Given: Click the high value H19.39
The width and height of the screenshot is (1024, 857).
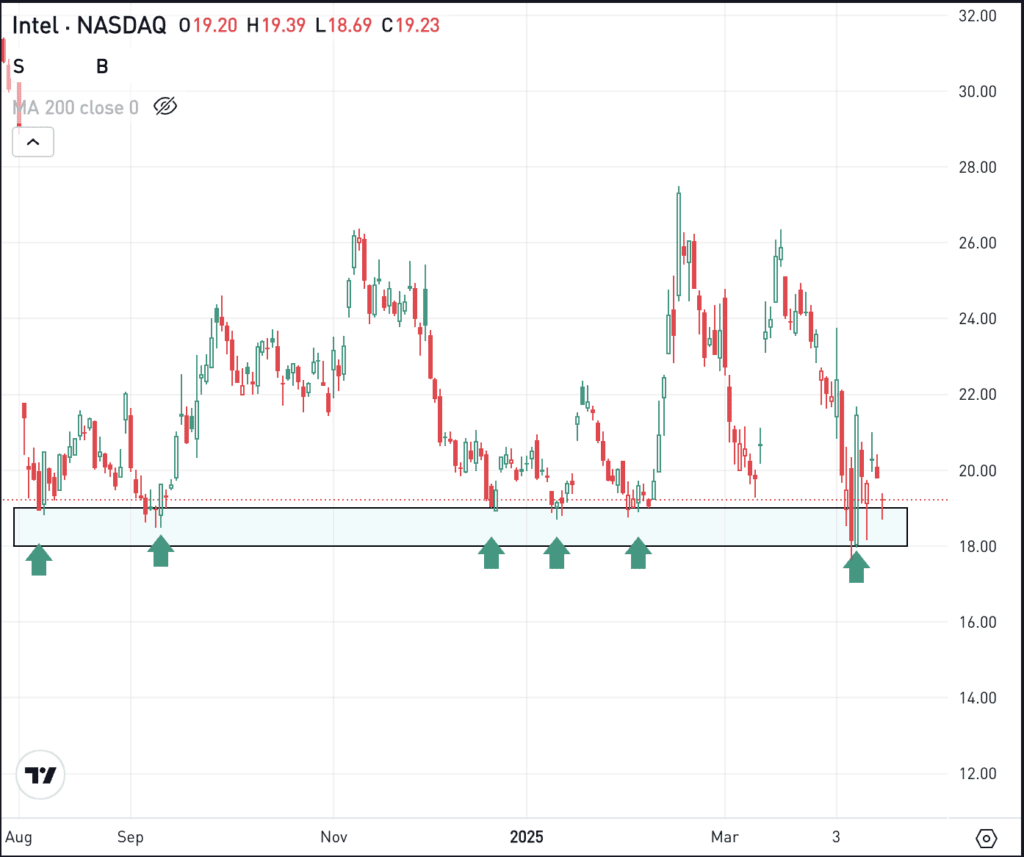Looking at the screenshot, I should (x=276, y=25).
